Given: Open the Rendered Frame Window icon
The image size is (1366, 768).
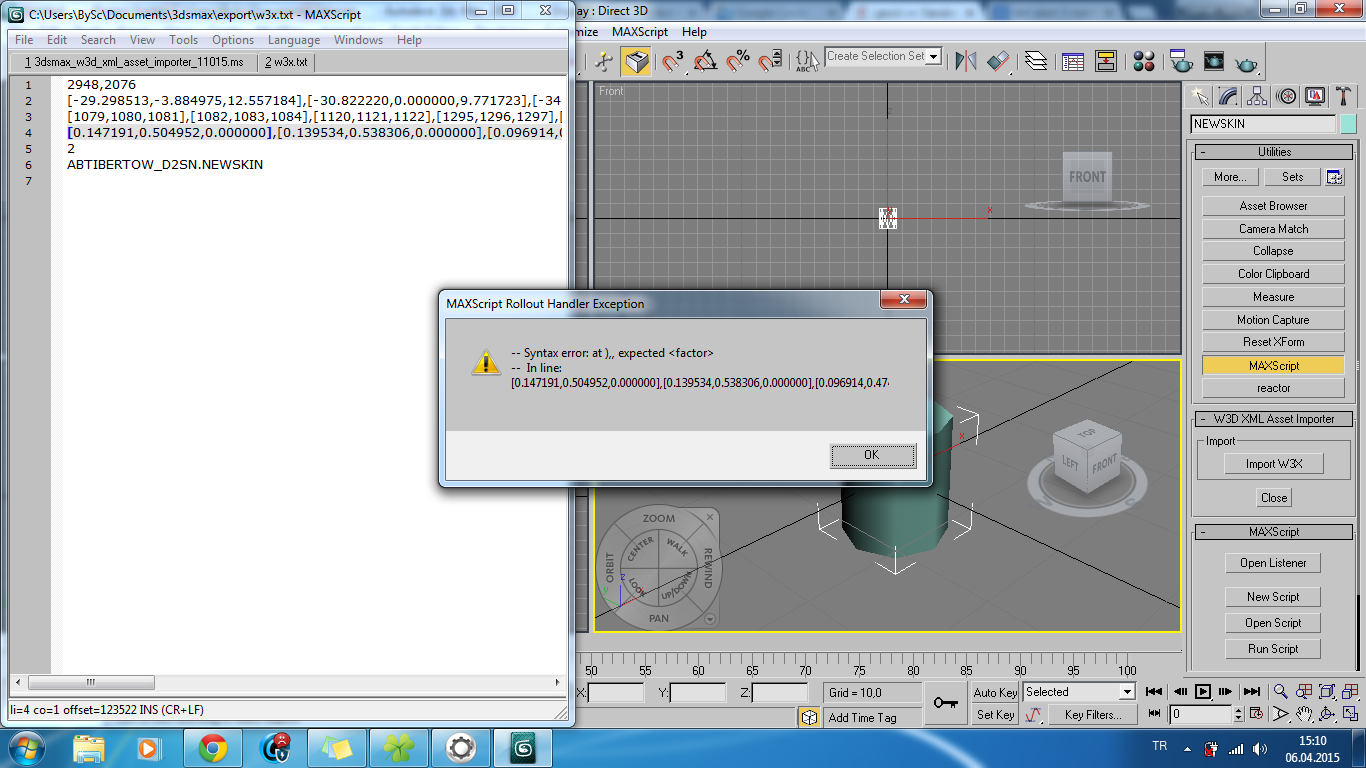Looking at the screenshot, I should pos(1213,62).
